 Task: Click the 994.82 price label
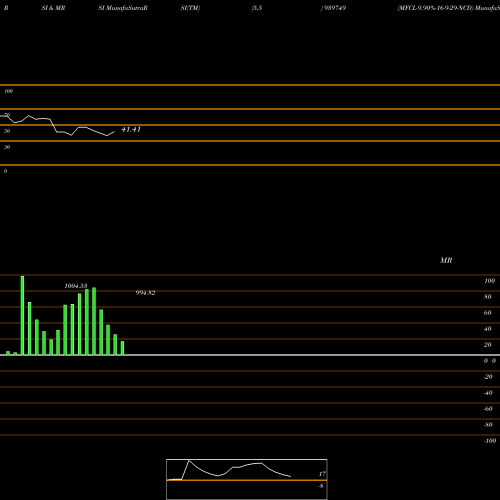click(x=145, y=293)
